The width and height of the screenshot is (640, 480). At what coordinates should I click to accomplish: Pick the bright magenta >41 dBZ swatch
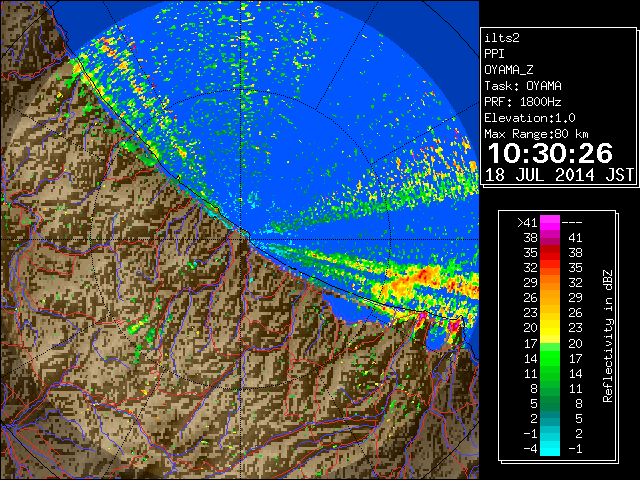coord(550,223)
